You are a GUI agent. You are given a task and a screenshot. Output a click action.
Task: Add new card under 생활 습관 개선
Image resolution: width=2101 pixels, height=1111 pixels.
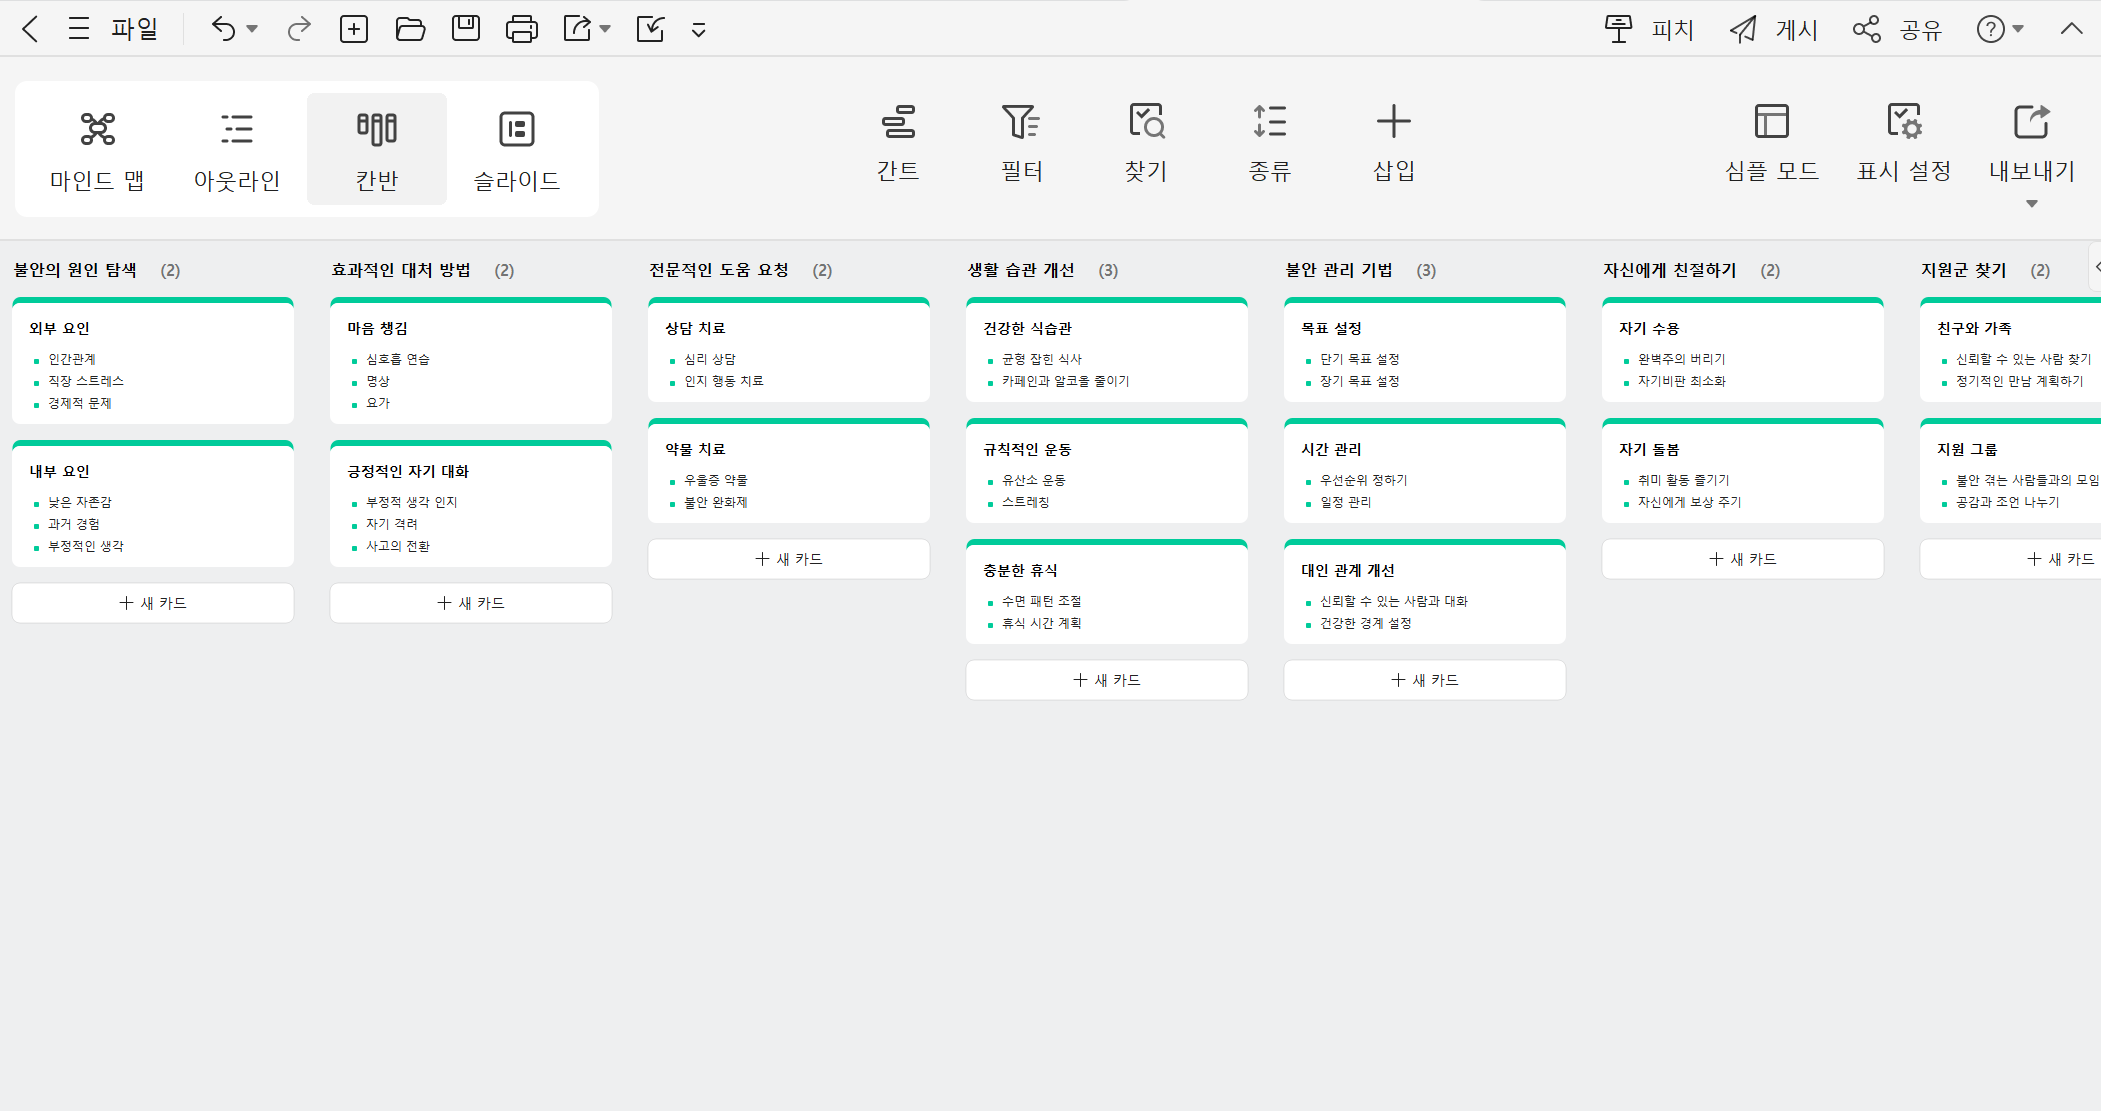[1107, 680]
